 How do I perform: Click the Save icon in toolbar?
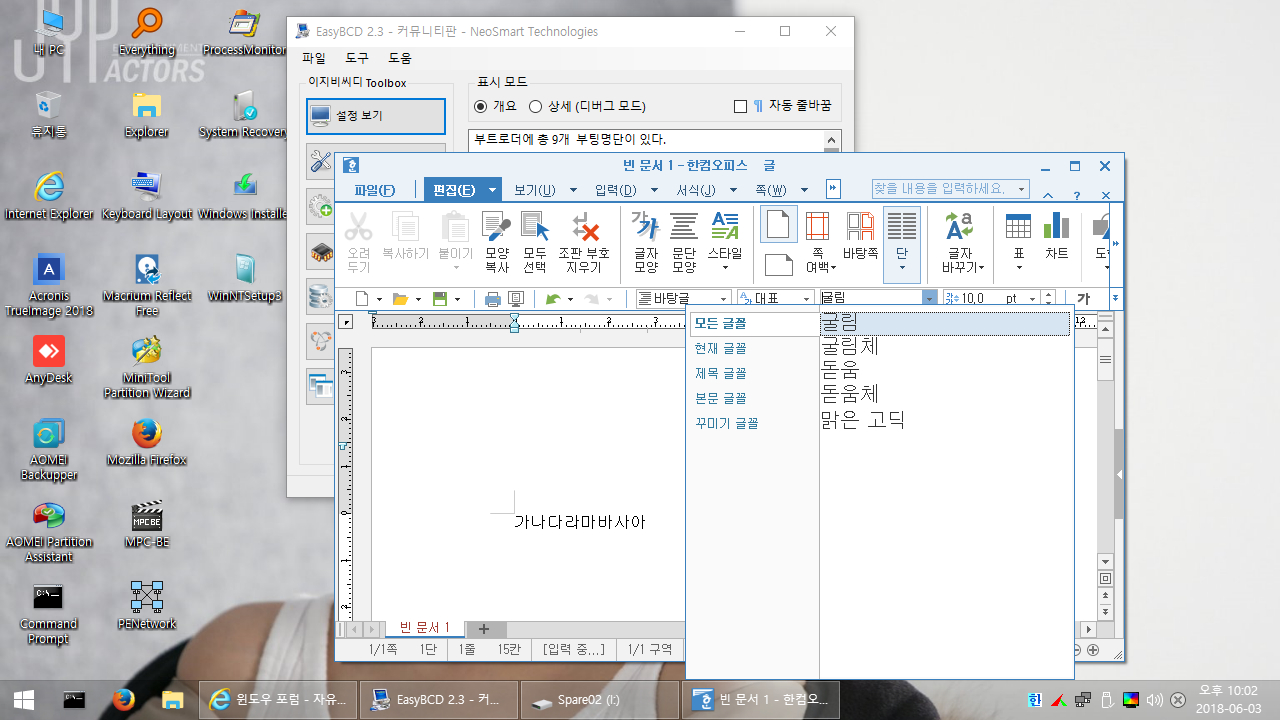pos(439,299)
